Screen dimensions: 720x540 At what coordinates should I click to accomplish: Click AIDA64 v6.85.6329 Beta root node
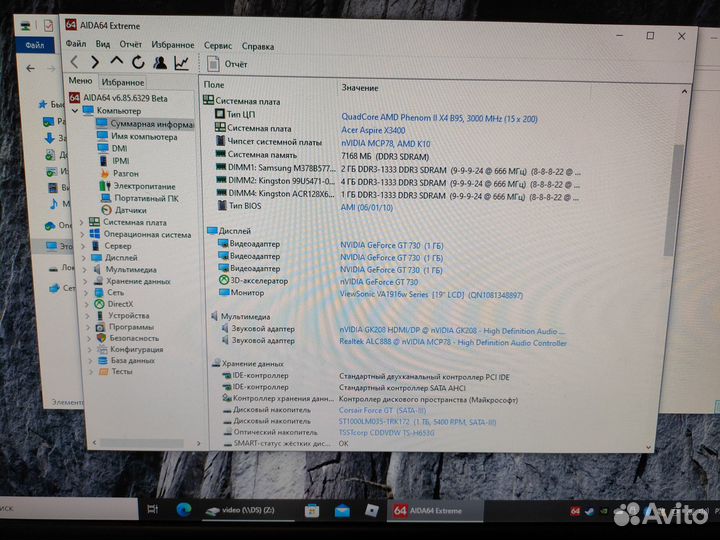(x=118, y=98)
